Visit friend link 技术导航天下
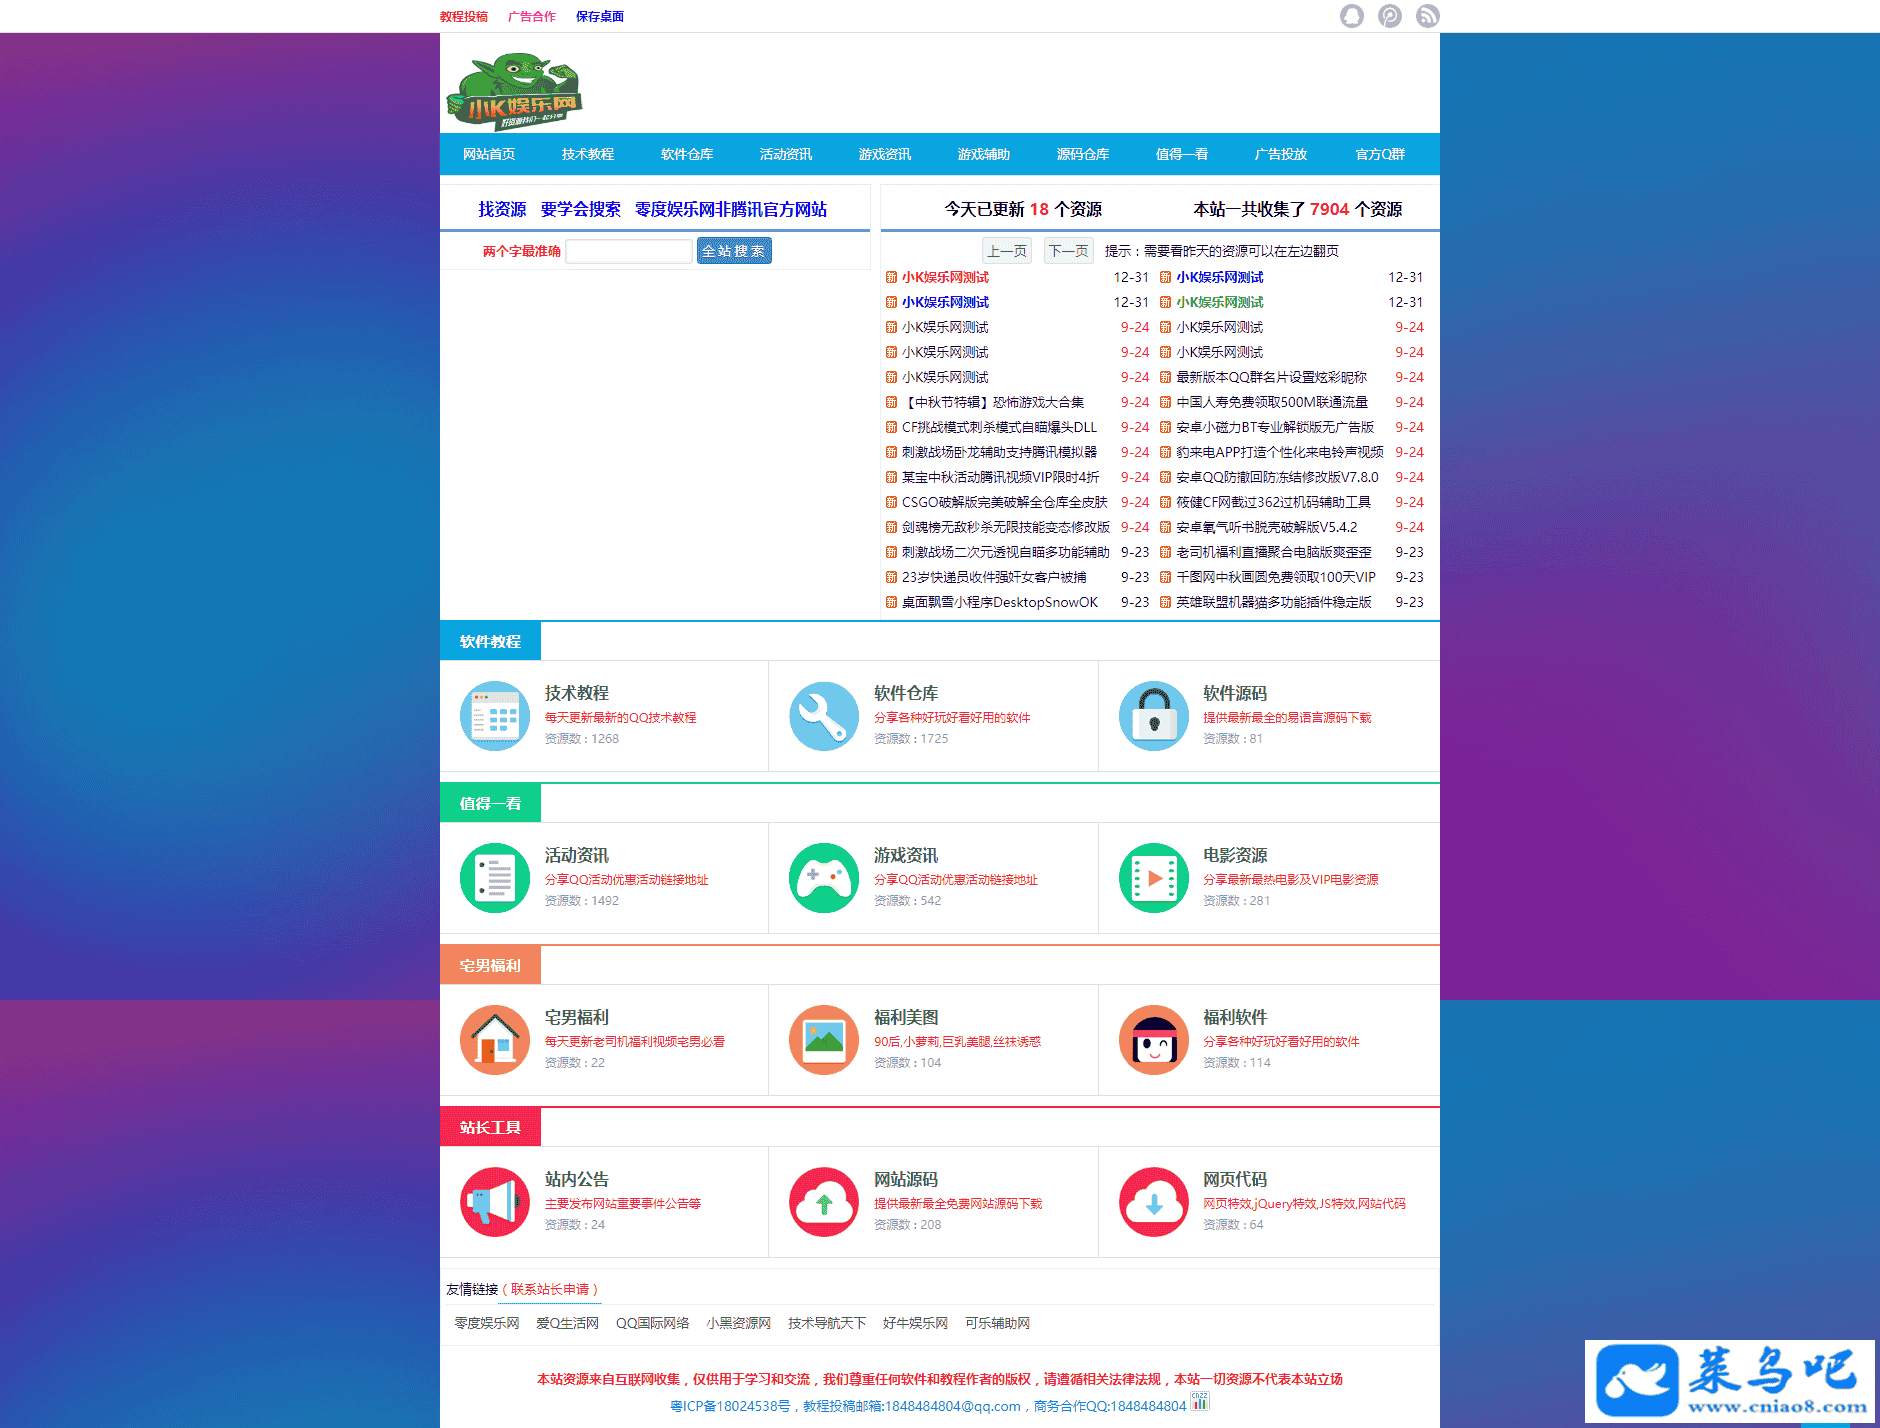1880x1428 pixels. [x=827, y=1323]
